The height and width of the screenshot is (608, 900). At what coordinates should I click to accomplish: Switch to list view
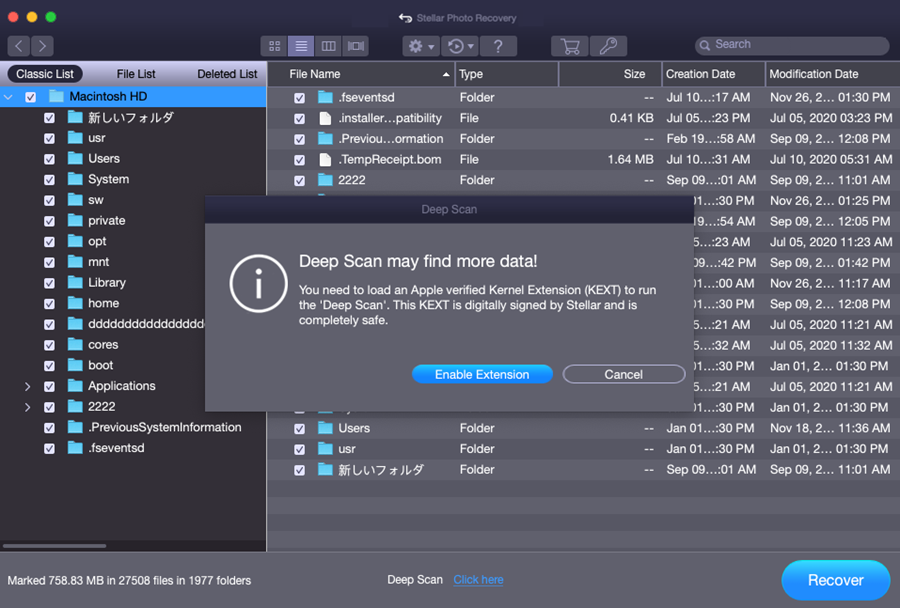301,46
